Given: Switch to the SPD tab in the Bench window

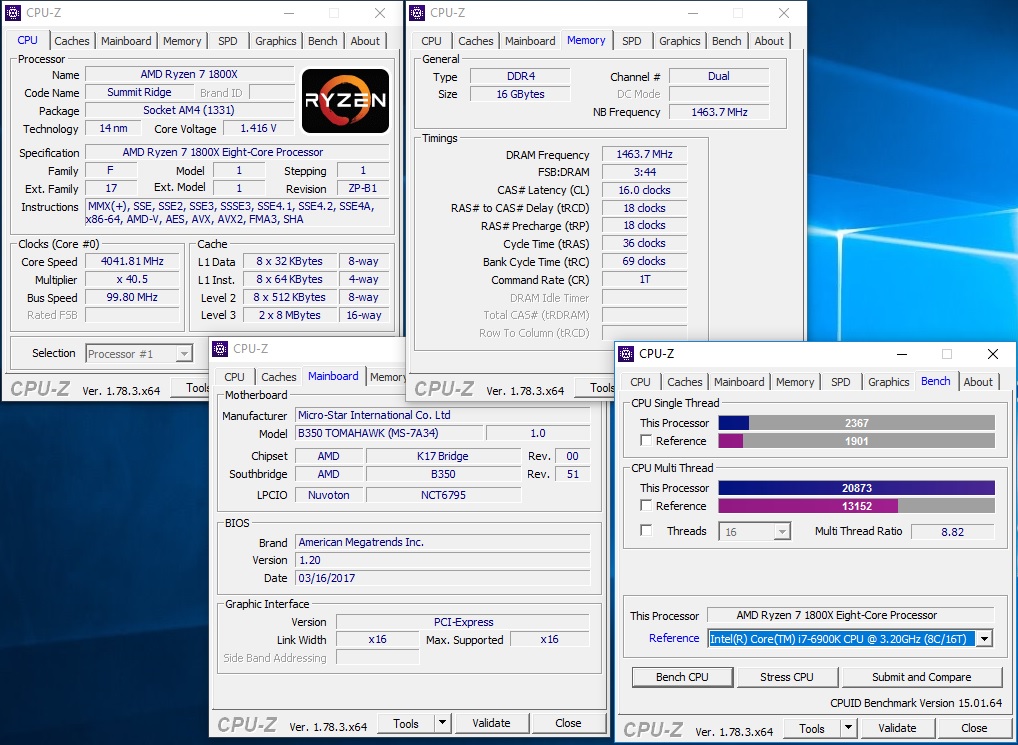Looking at the screenshot, I should (x=841, y=382).
